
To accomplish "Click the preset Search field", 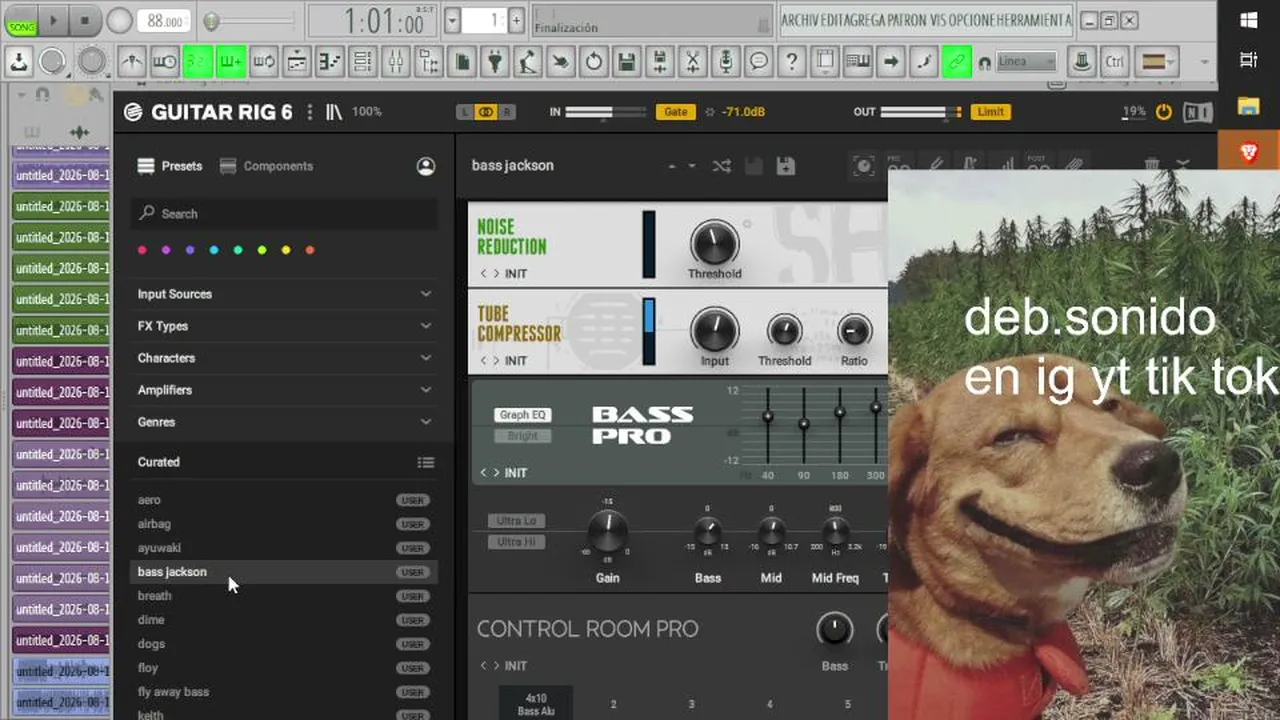I will (284, 213).
